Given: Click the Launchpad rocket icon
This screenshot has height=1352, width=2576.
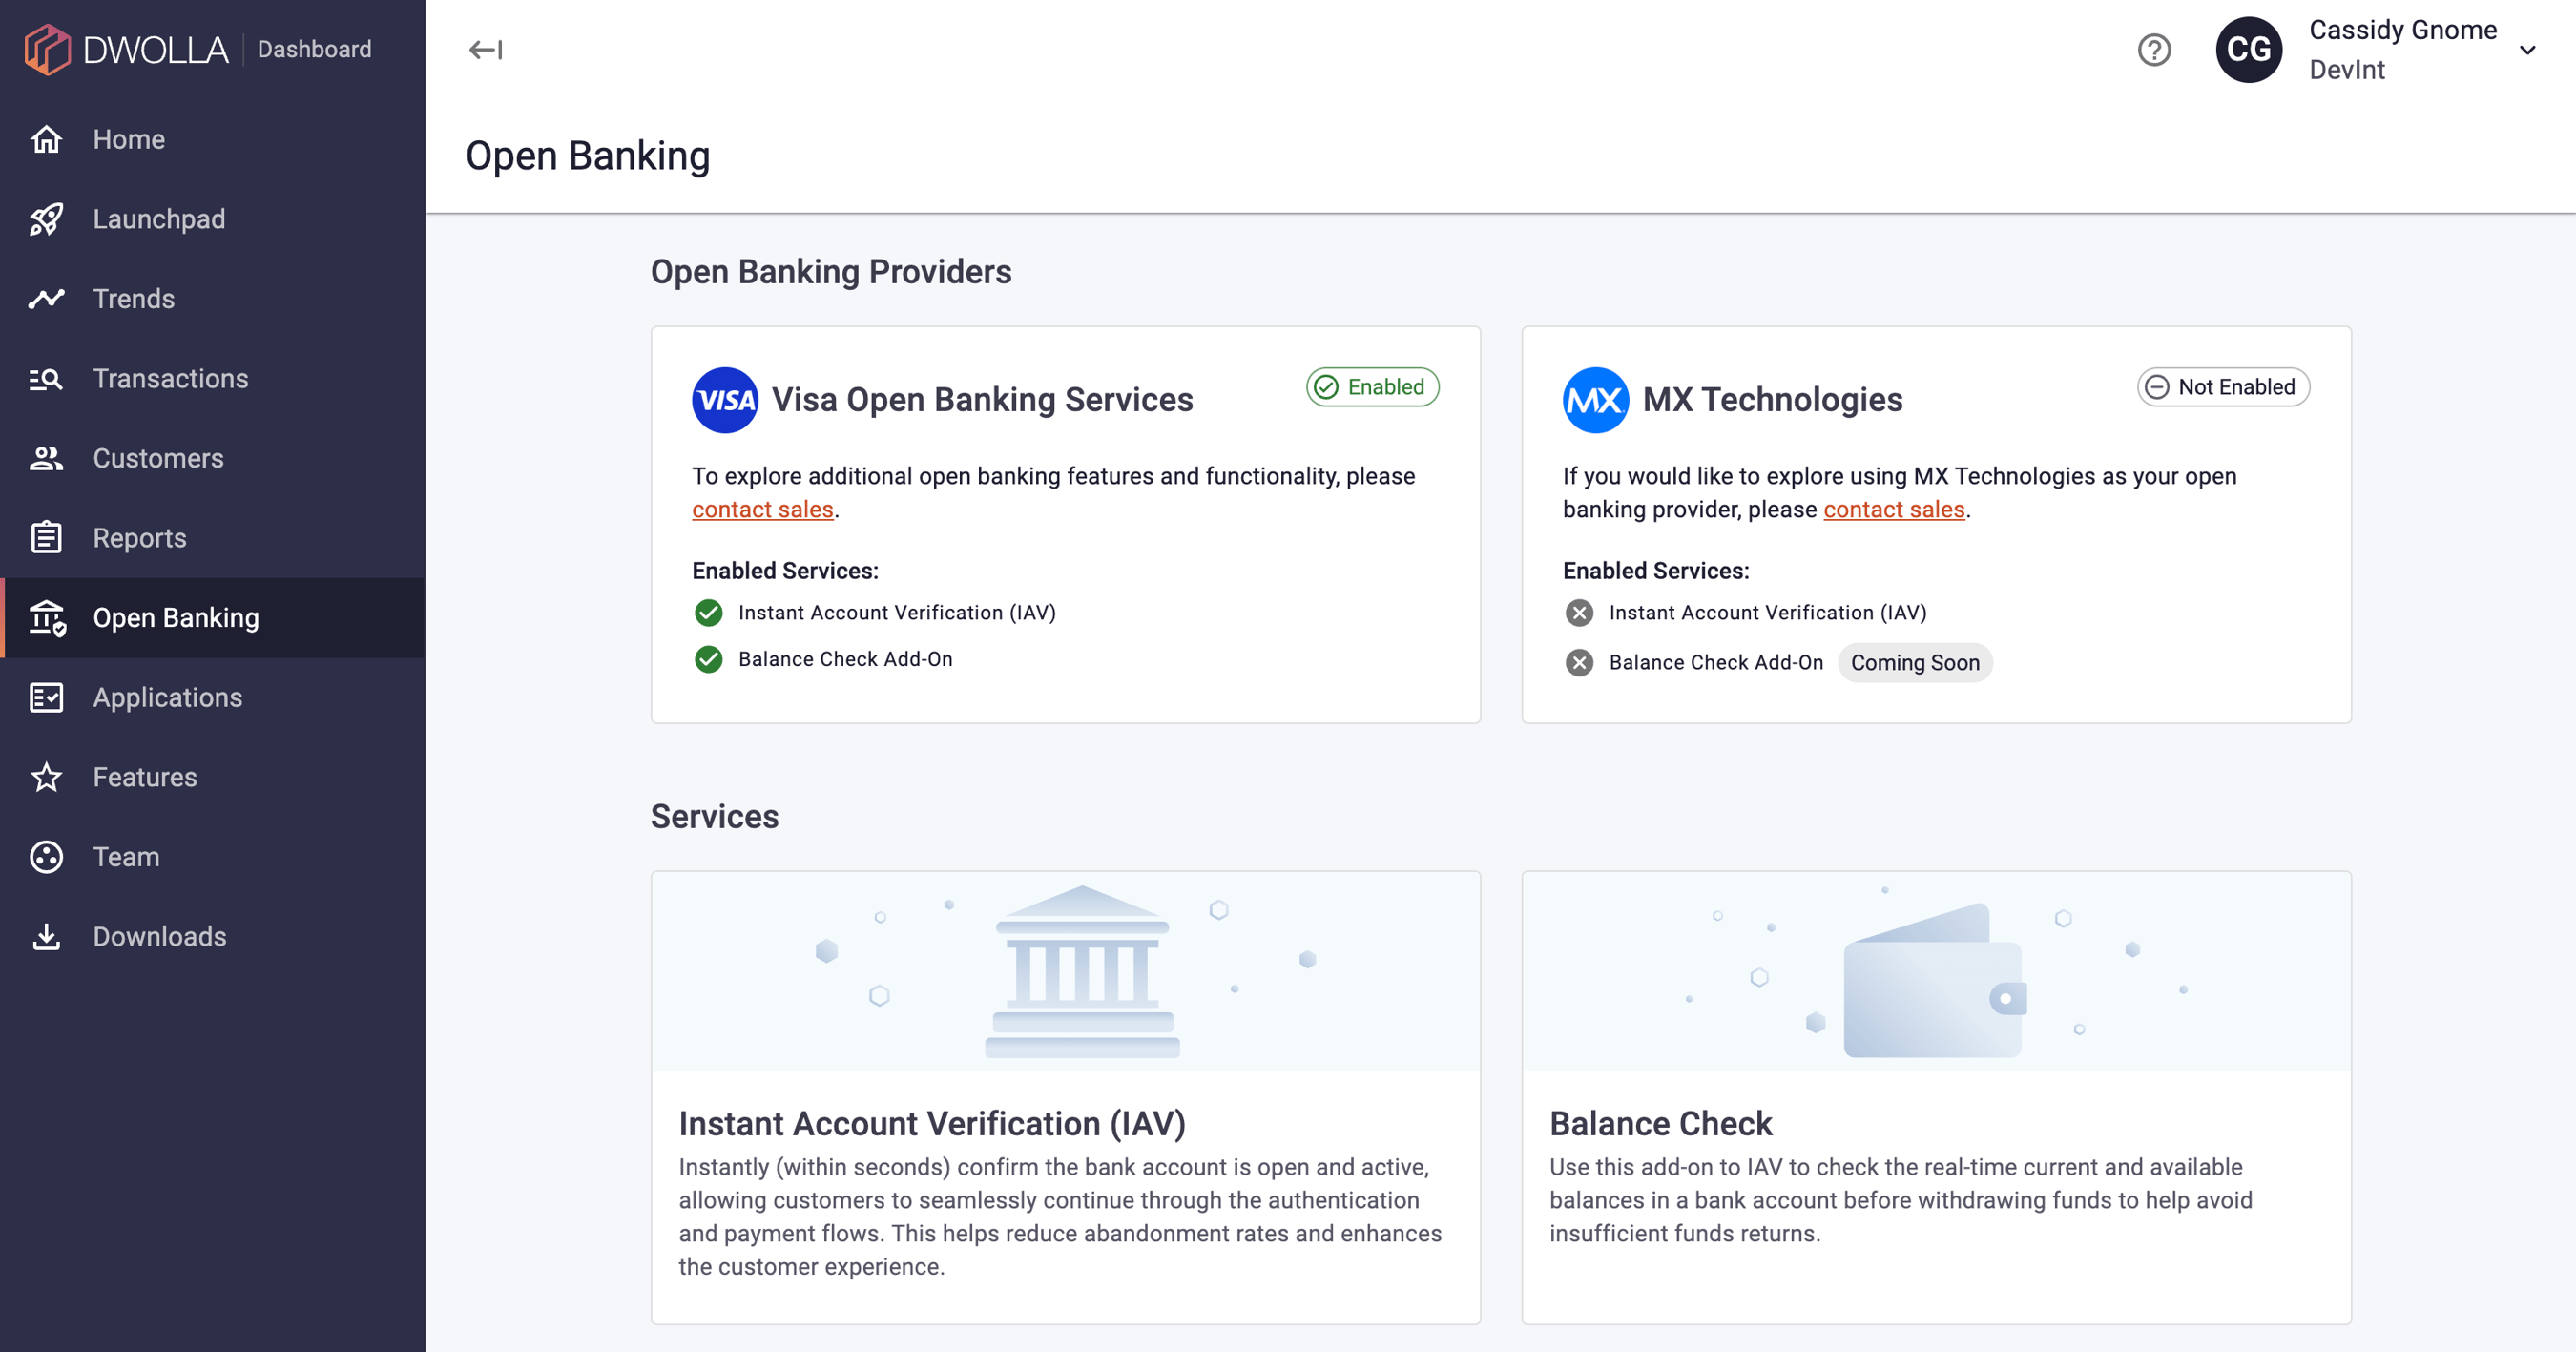Looking at the screenshot, I should 46,219.
